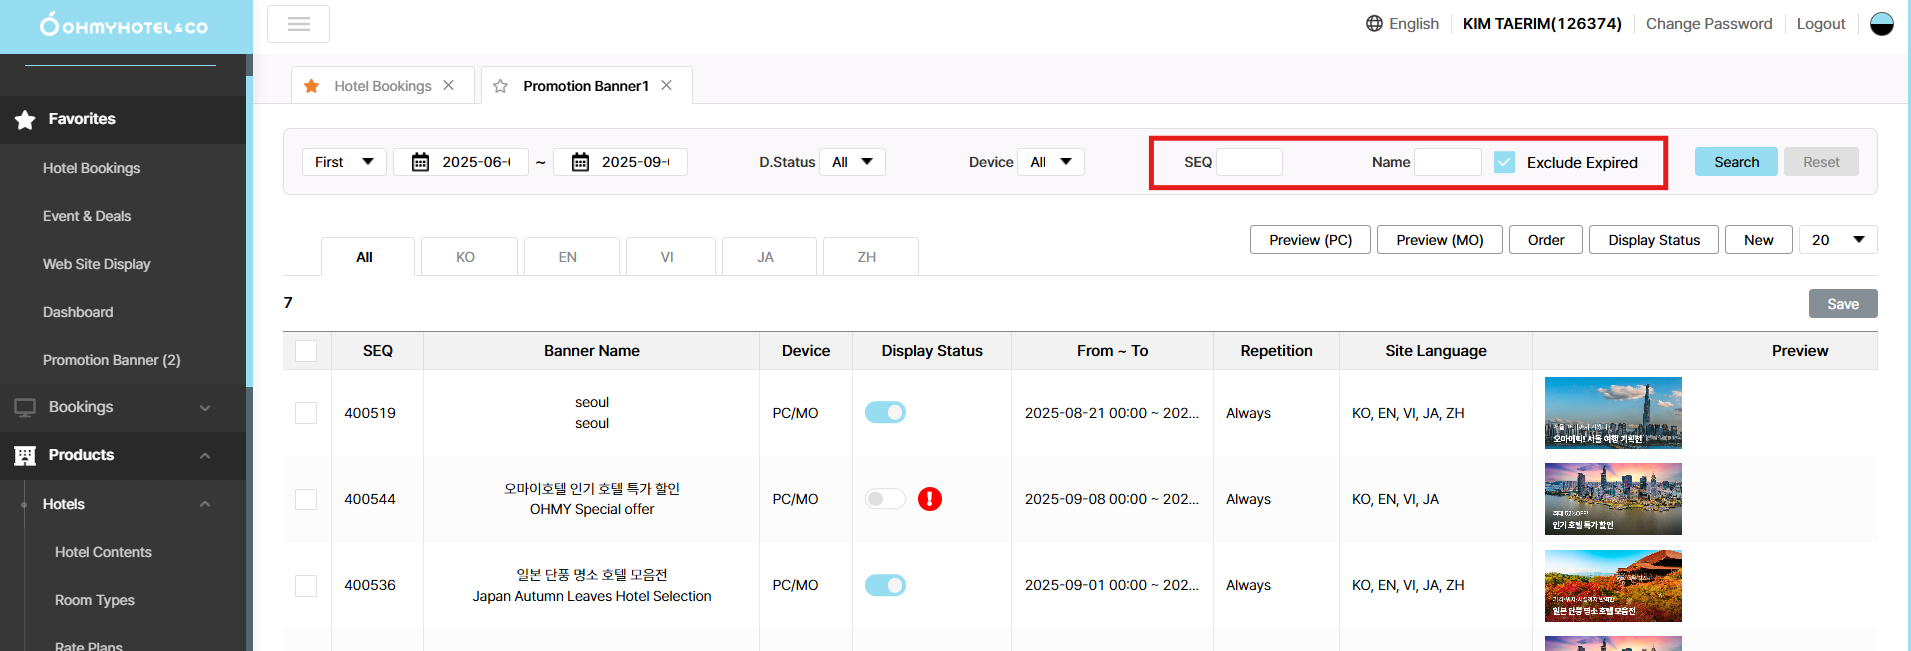Viewport: 1911px width, 651px height.
Task: Select the checkbox for row 400536
Action: tap(306, 585)
